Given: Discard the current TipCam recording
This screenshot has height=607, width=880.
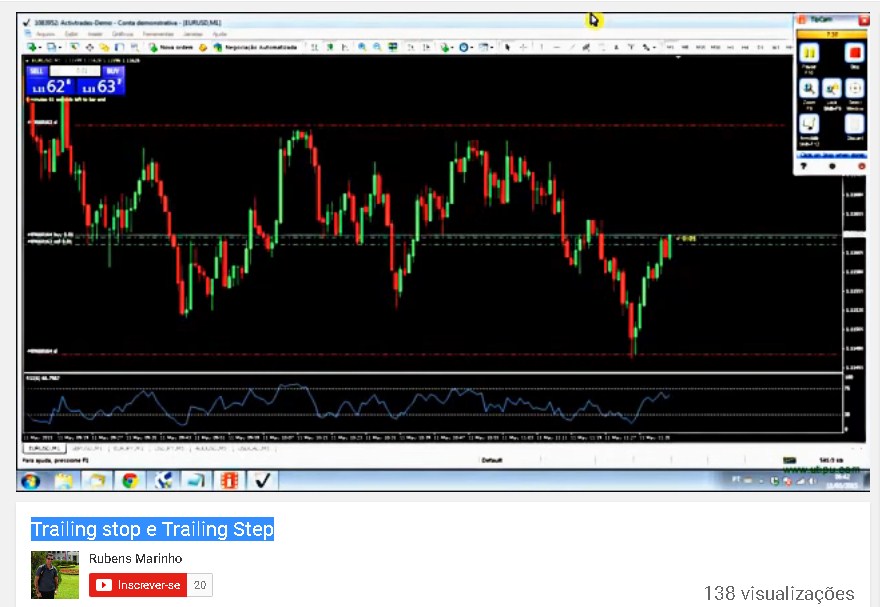Looking at the screenshot, I should click(854, 126).
